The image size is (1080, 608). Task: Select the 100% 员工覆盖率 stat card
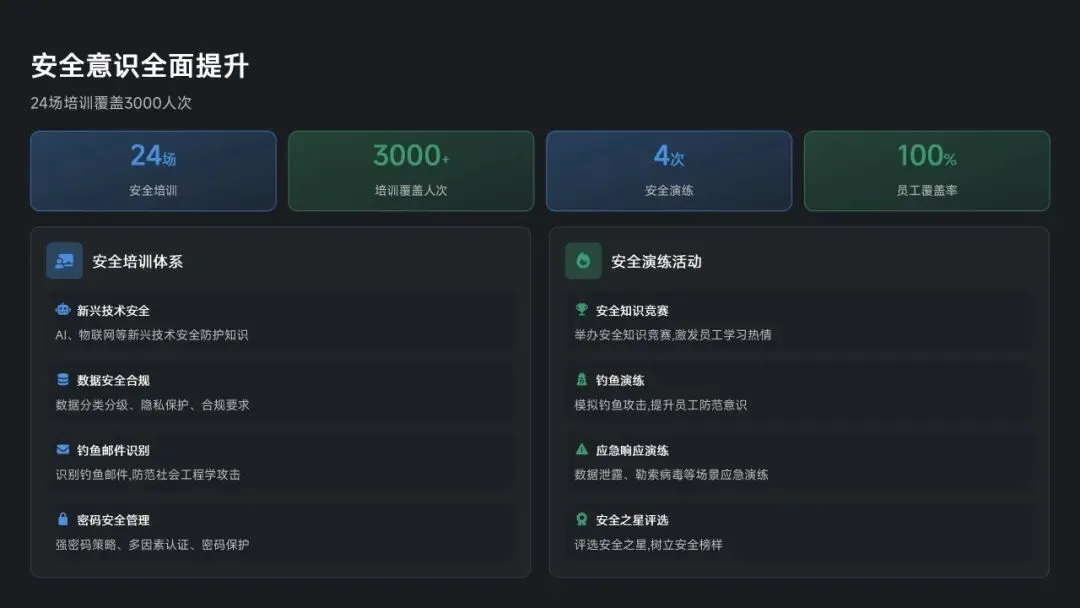927,171
